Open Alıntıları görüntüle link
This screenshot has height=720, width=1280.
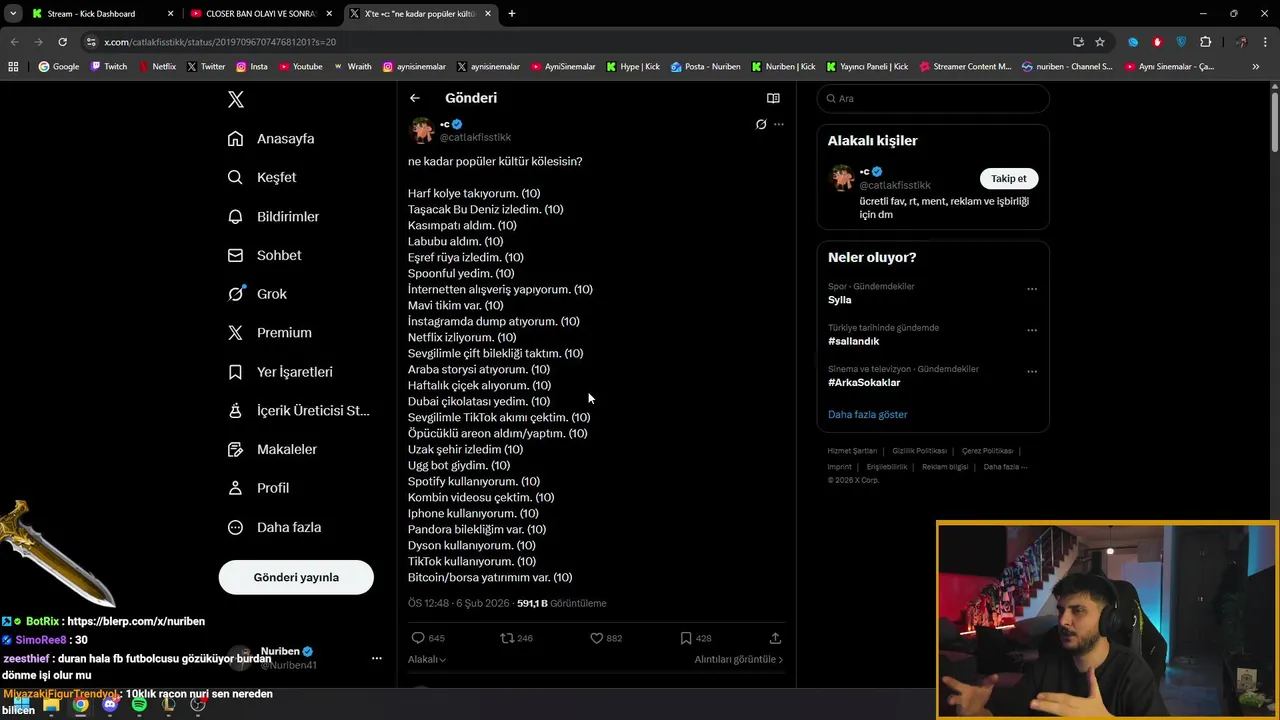click(739, 659)
